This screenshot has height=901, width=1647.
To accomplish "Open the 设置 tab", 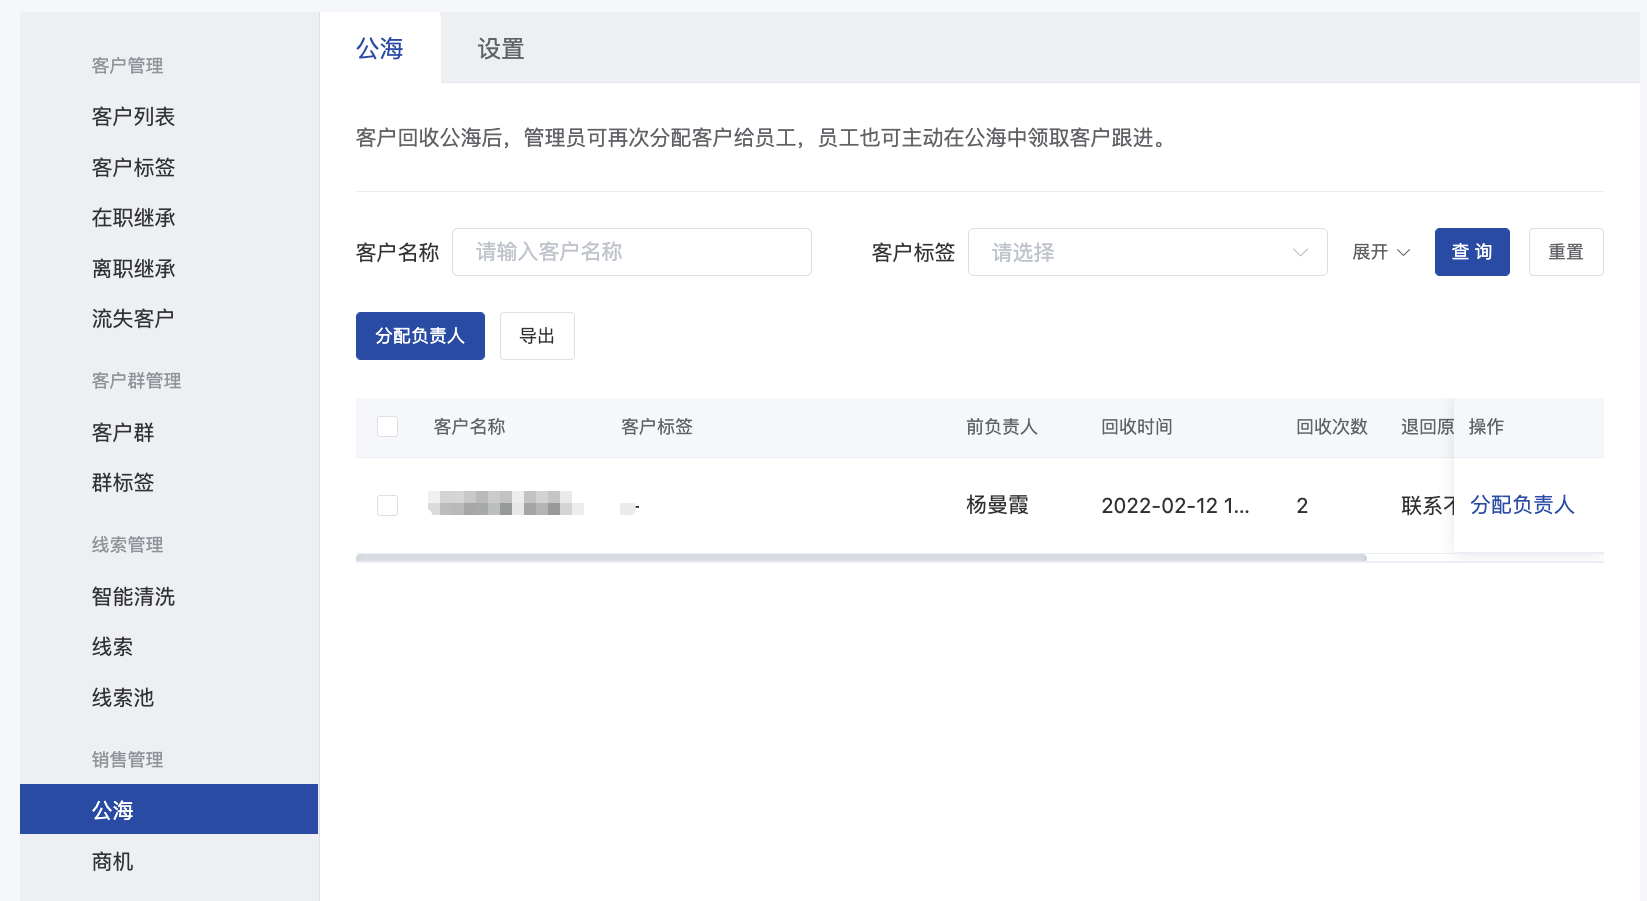I will (501, 48).
